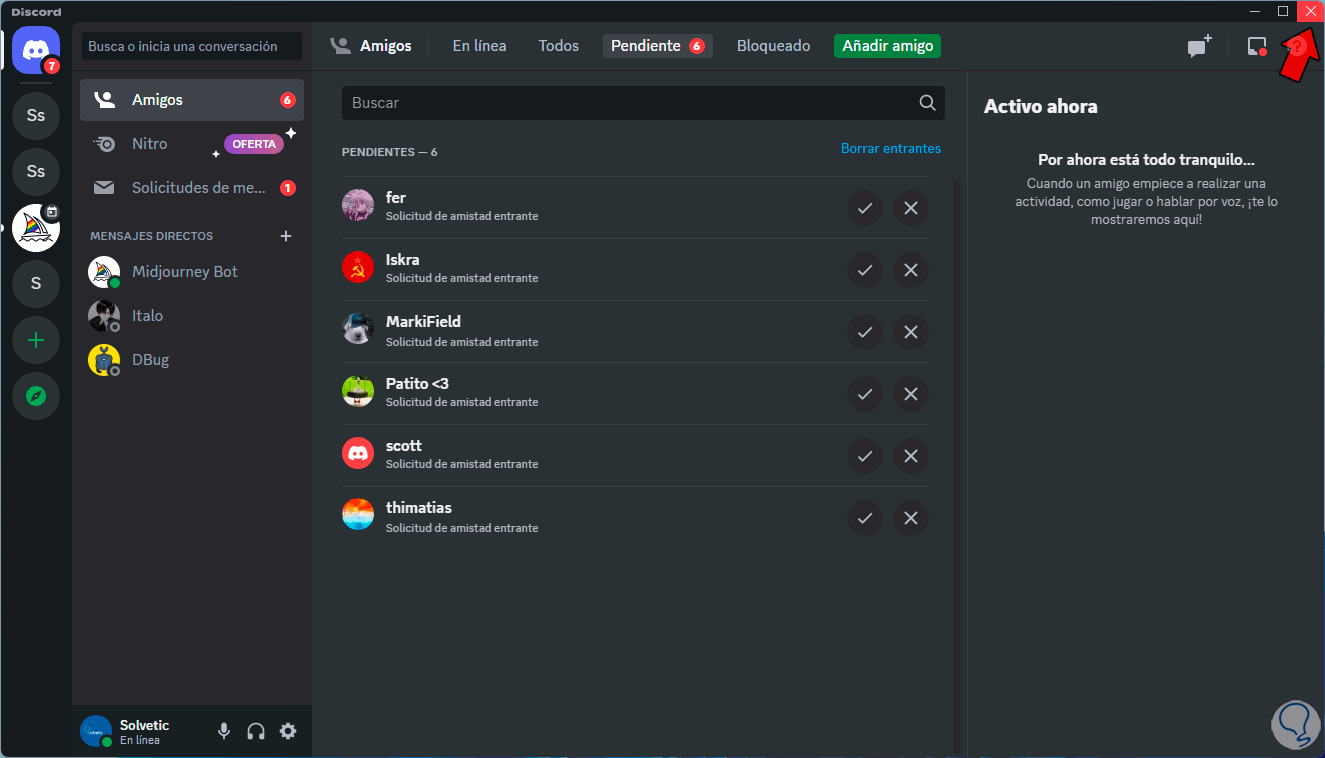Open the Explore Discoverable Servers compass icon
Image resolution: width=1325 pixels, height=758 pixels.
click(36, 397)
